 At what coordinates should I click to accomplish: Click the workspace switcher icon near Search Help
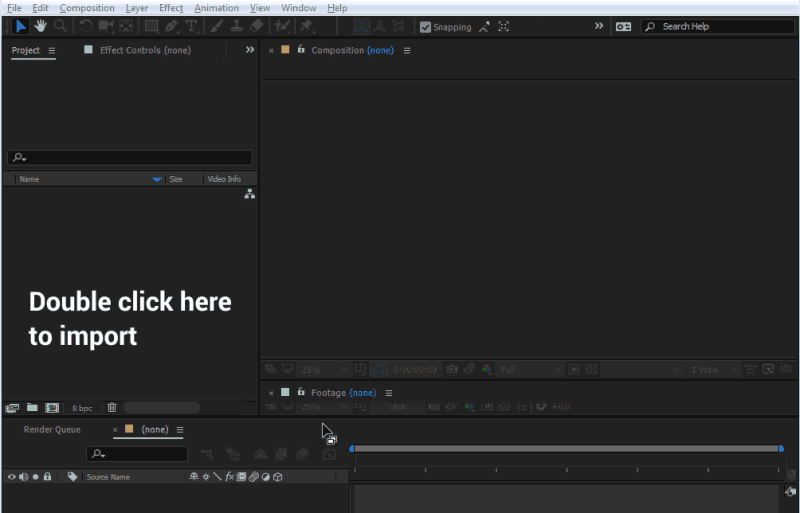coord(623,27)
